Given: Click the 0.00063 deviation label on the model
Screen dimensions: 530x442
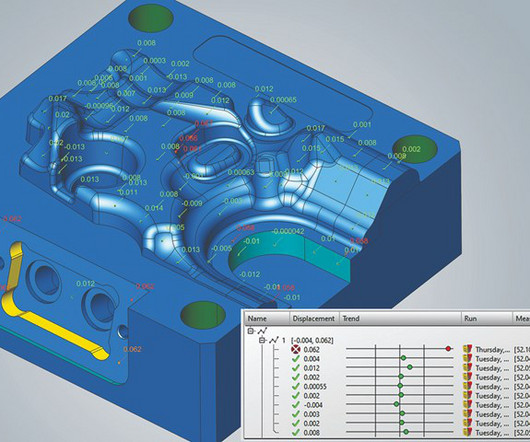Looking at the screenshot, I should click(241, 172).
